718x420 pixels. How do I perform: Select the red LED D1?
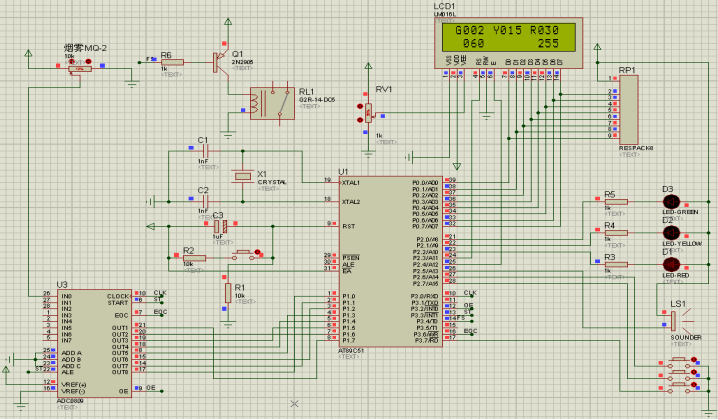(x=672, y=264)
